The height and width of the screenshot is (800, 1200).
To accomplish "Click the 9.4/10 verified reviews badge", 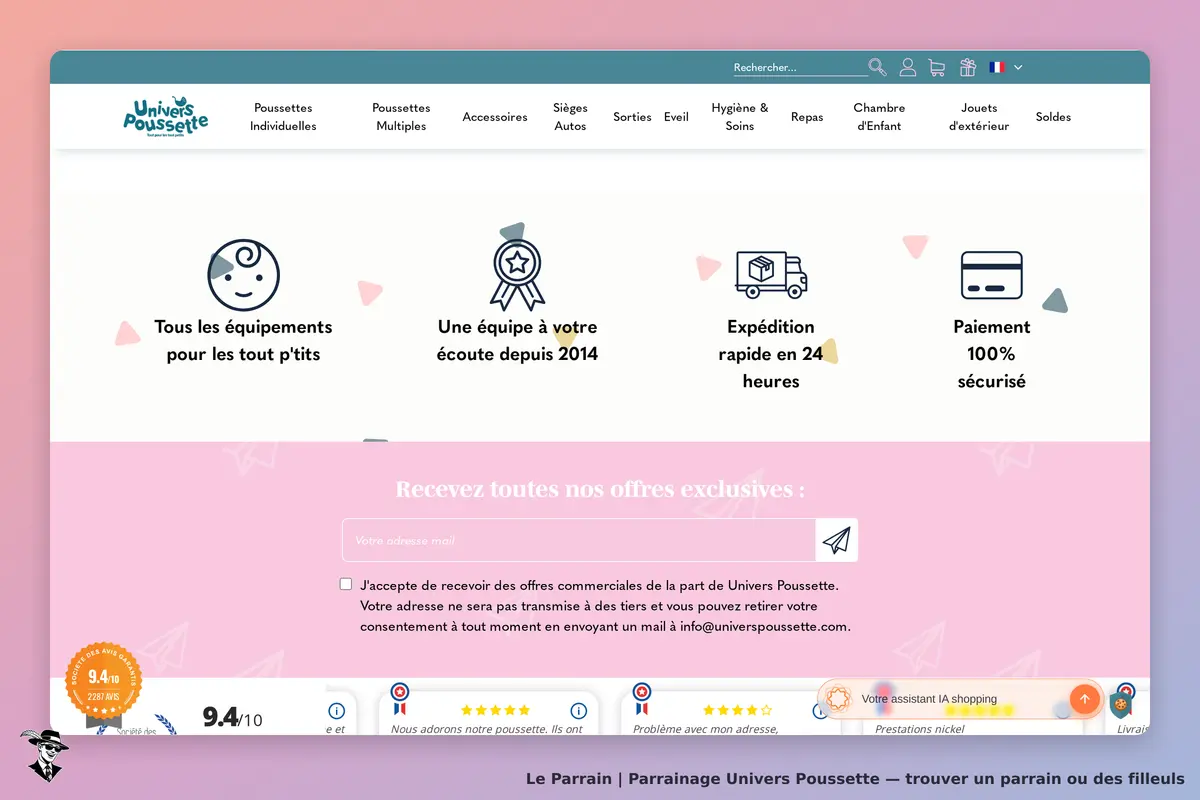I will (x=104, y=682).
